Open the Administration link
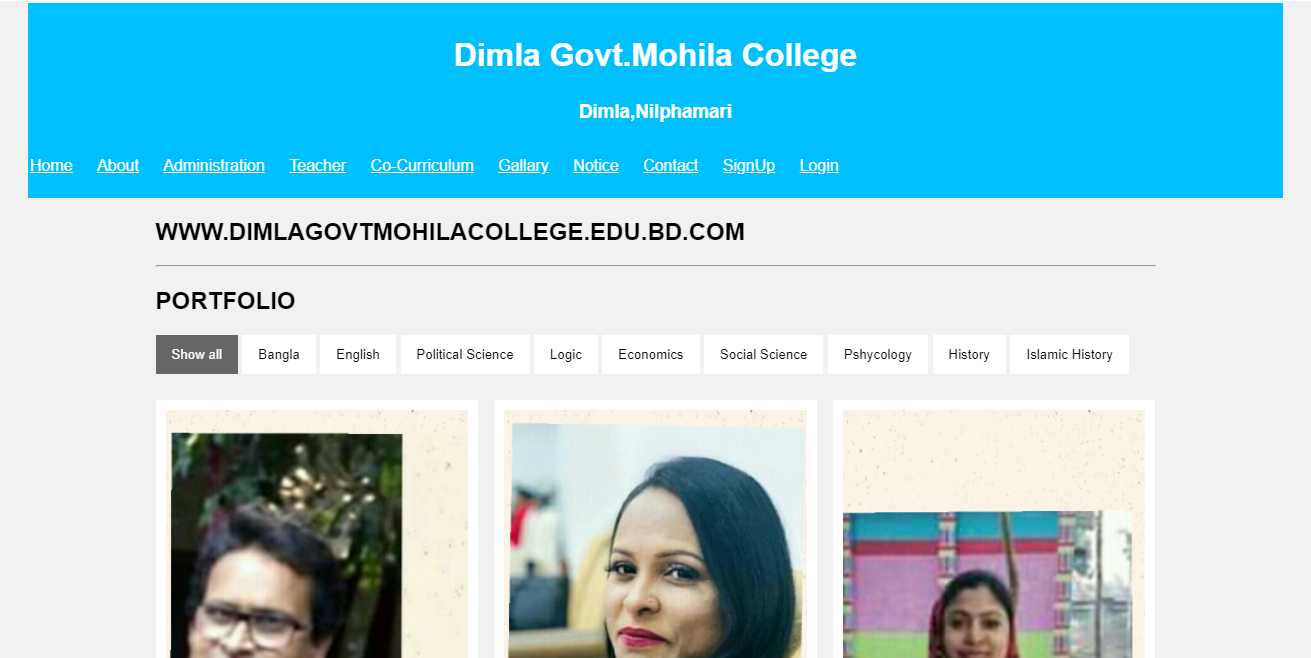Screen dimensions: 1311x658 click(x=214, y=165)
